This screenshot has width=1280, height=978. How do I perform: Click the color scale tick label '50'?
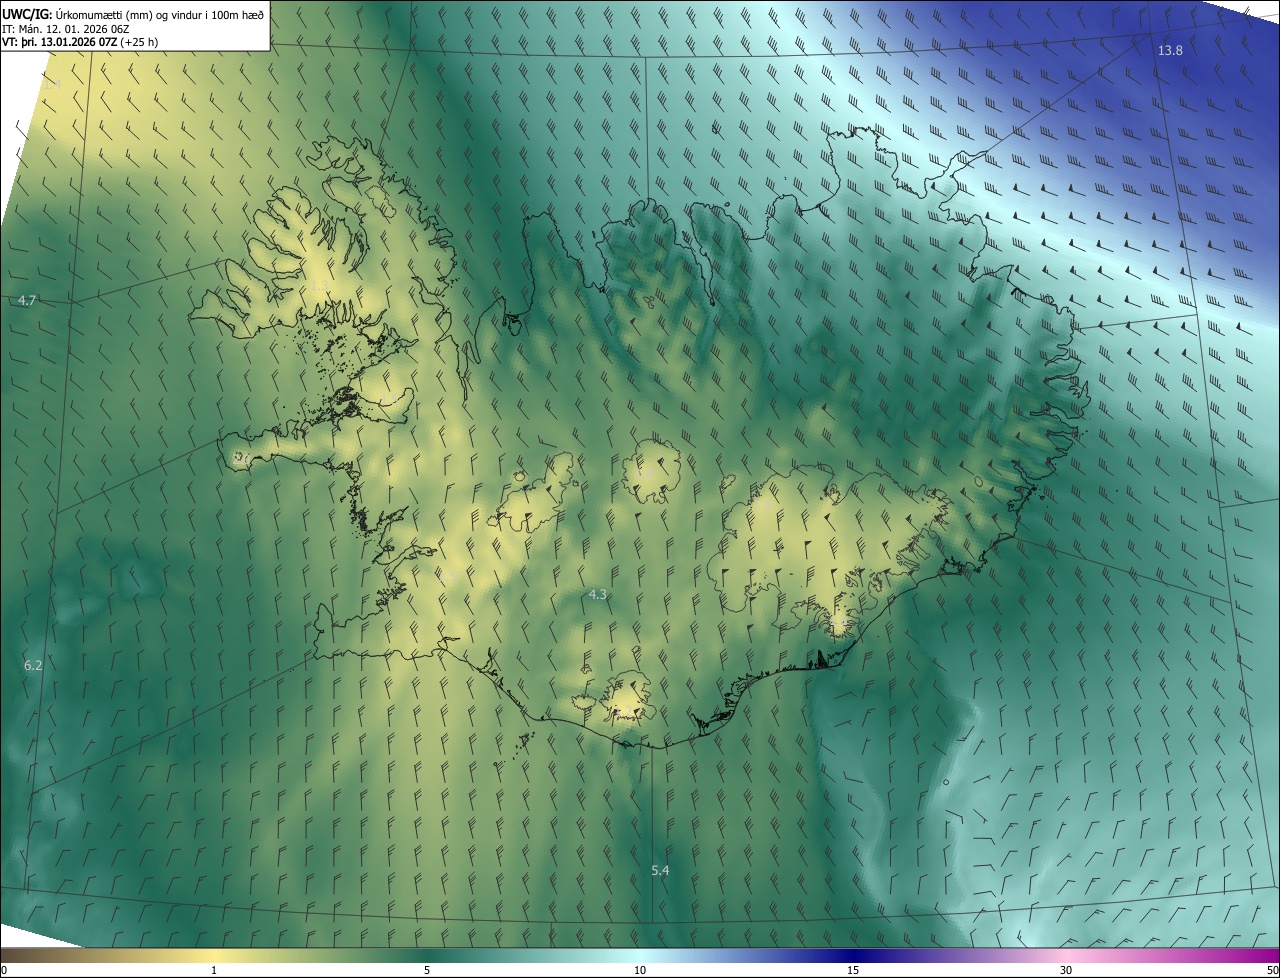click(1272, 970)
